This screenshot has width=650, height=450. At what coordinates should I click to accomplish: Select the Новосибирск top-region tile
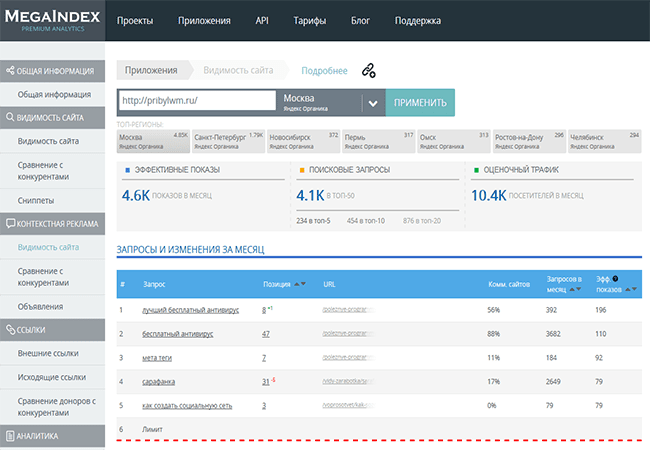point(303,141)
